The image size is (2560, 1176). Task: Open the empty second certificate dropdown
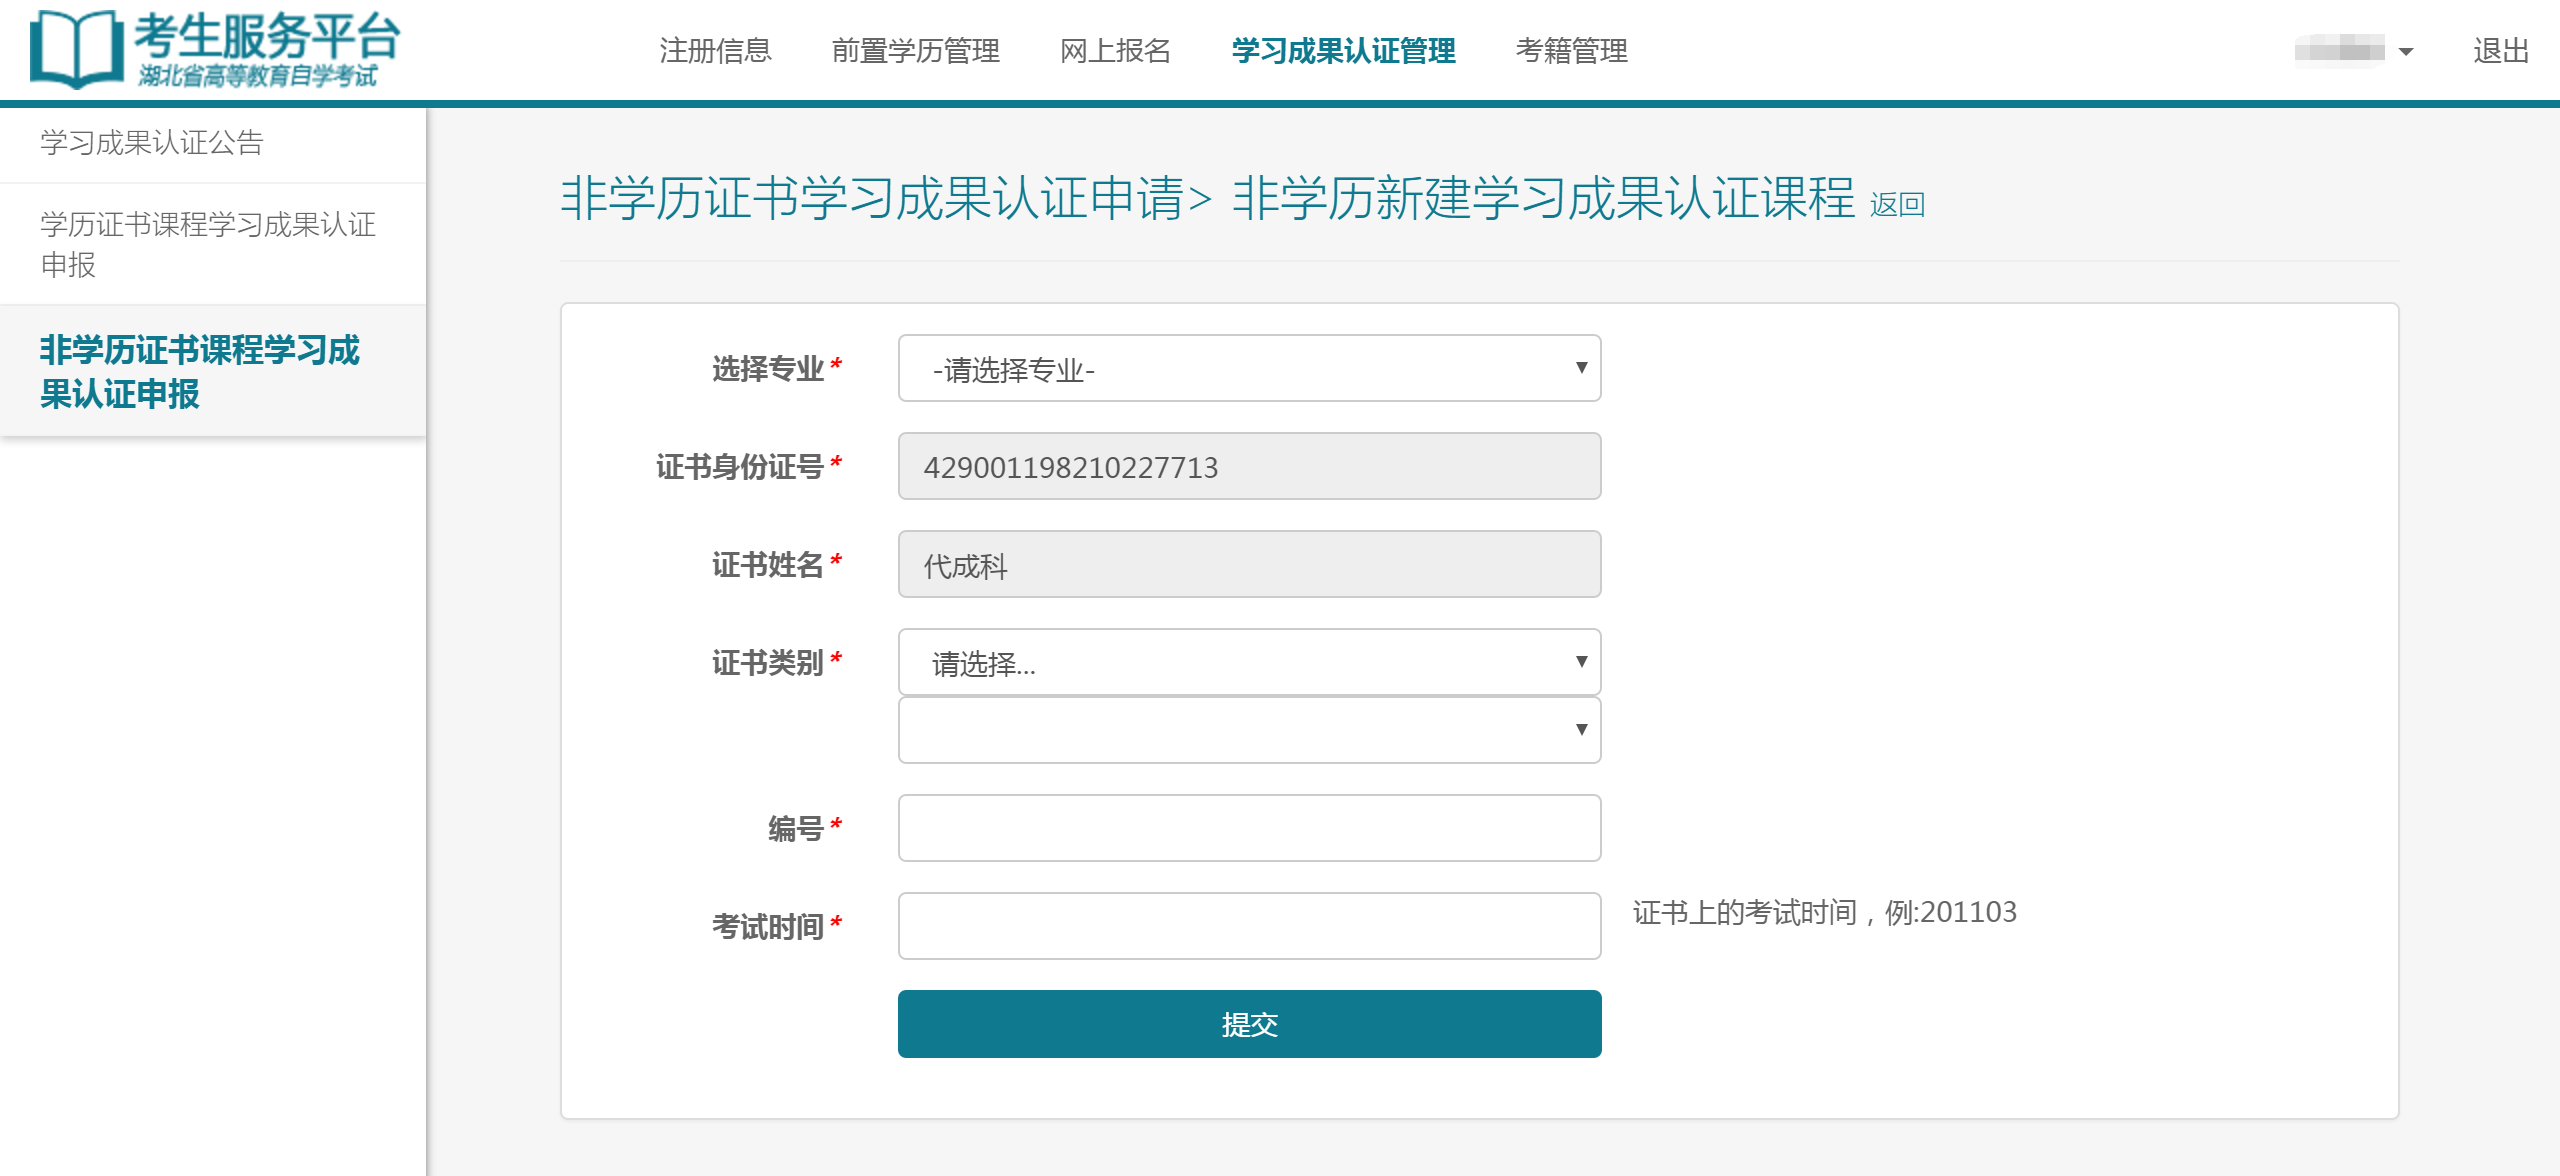pyautogui.click(x=1248, y=731)
